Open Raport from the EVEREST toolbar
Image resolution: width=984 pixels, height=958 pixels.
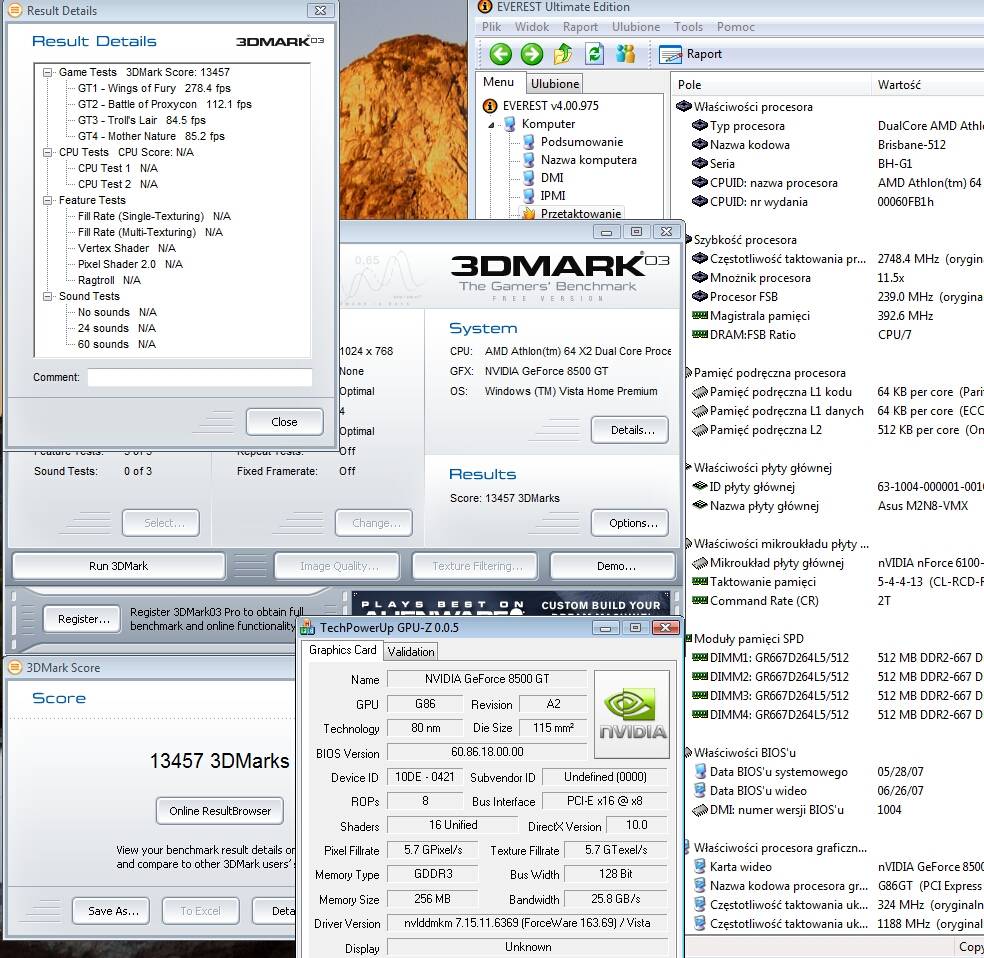[690, 55]
